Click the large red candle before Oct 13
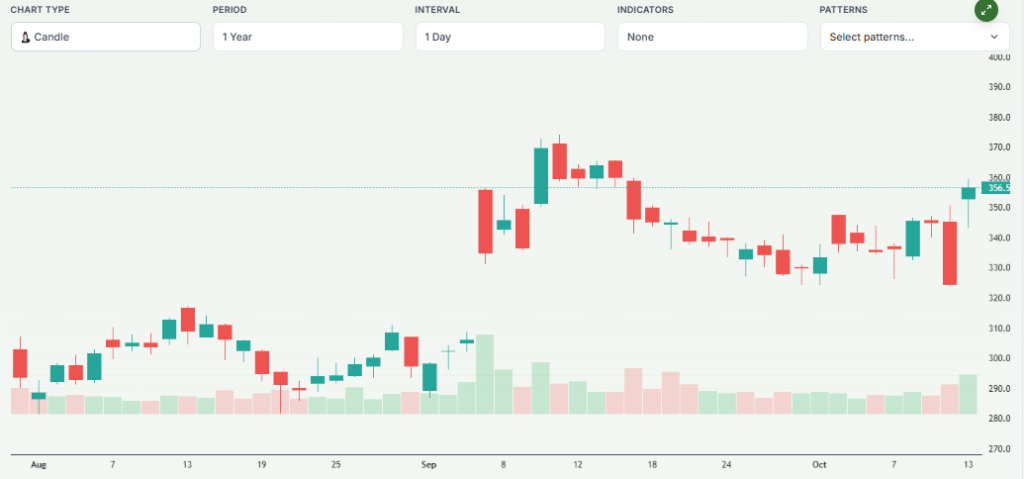 [950, 253]
